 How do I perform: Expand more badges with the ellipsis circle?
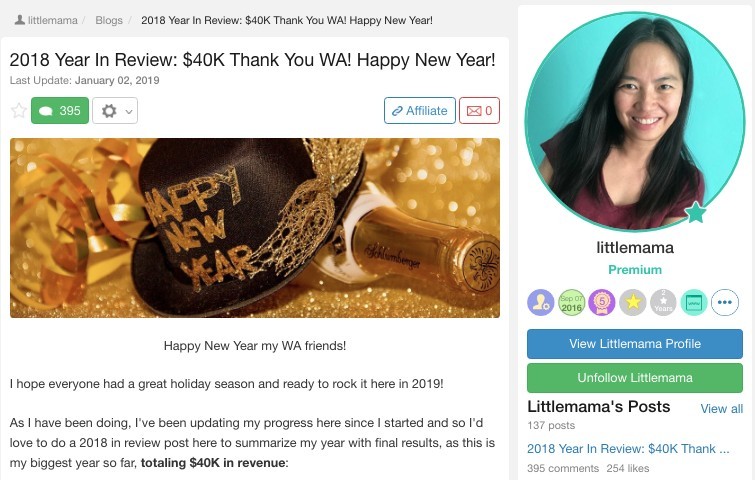point(725,302)
